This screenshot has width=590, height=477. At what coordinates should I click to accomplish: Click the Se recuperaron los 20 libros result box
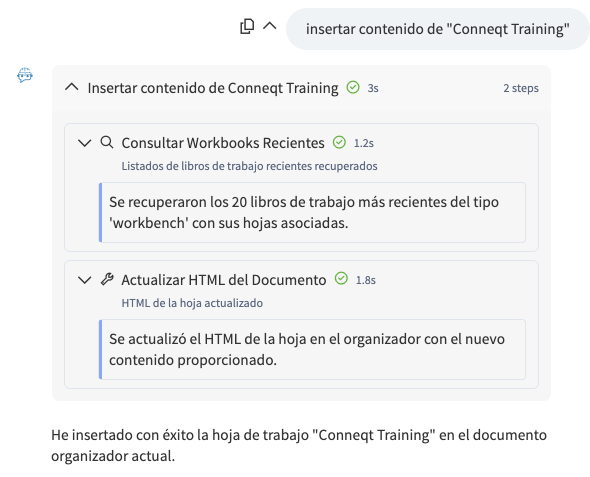click(x=312, y=213)
